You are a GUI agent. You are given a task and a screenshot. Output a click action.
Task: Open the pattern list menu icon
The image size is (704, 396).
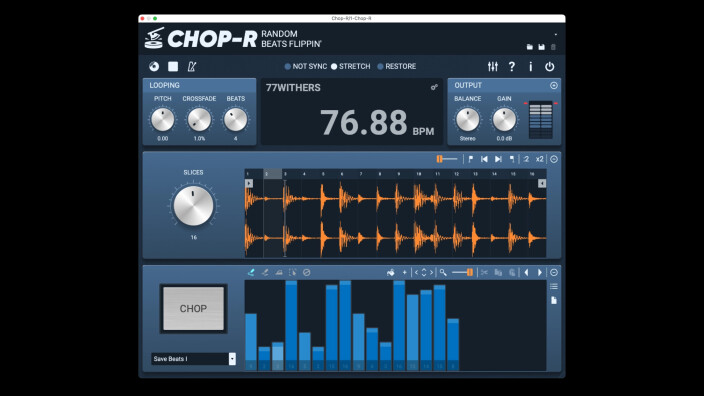coord(554,286)
